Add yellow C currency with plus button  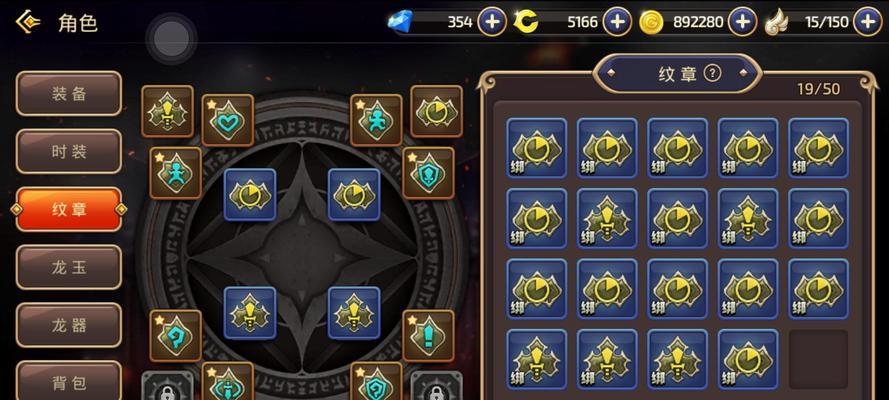pos(617,22)
